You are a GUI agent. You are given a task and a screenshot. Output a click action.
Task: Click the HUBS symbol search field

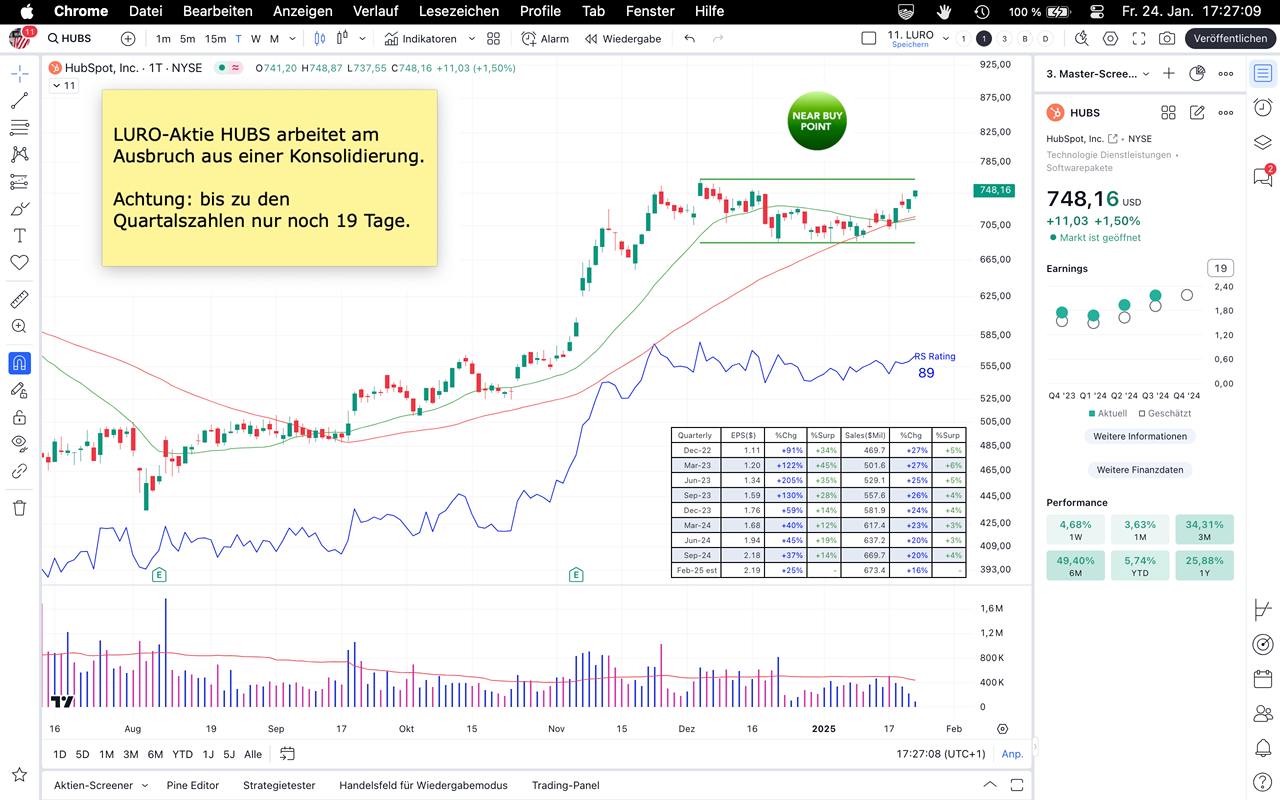[78, 39]
